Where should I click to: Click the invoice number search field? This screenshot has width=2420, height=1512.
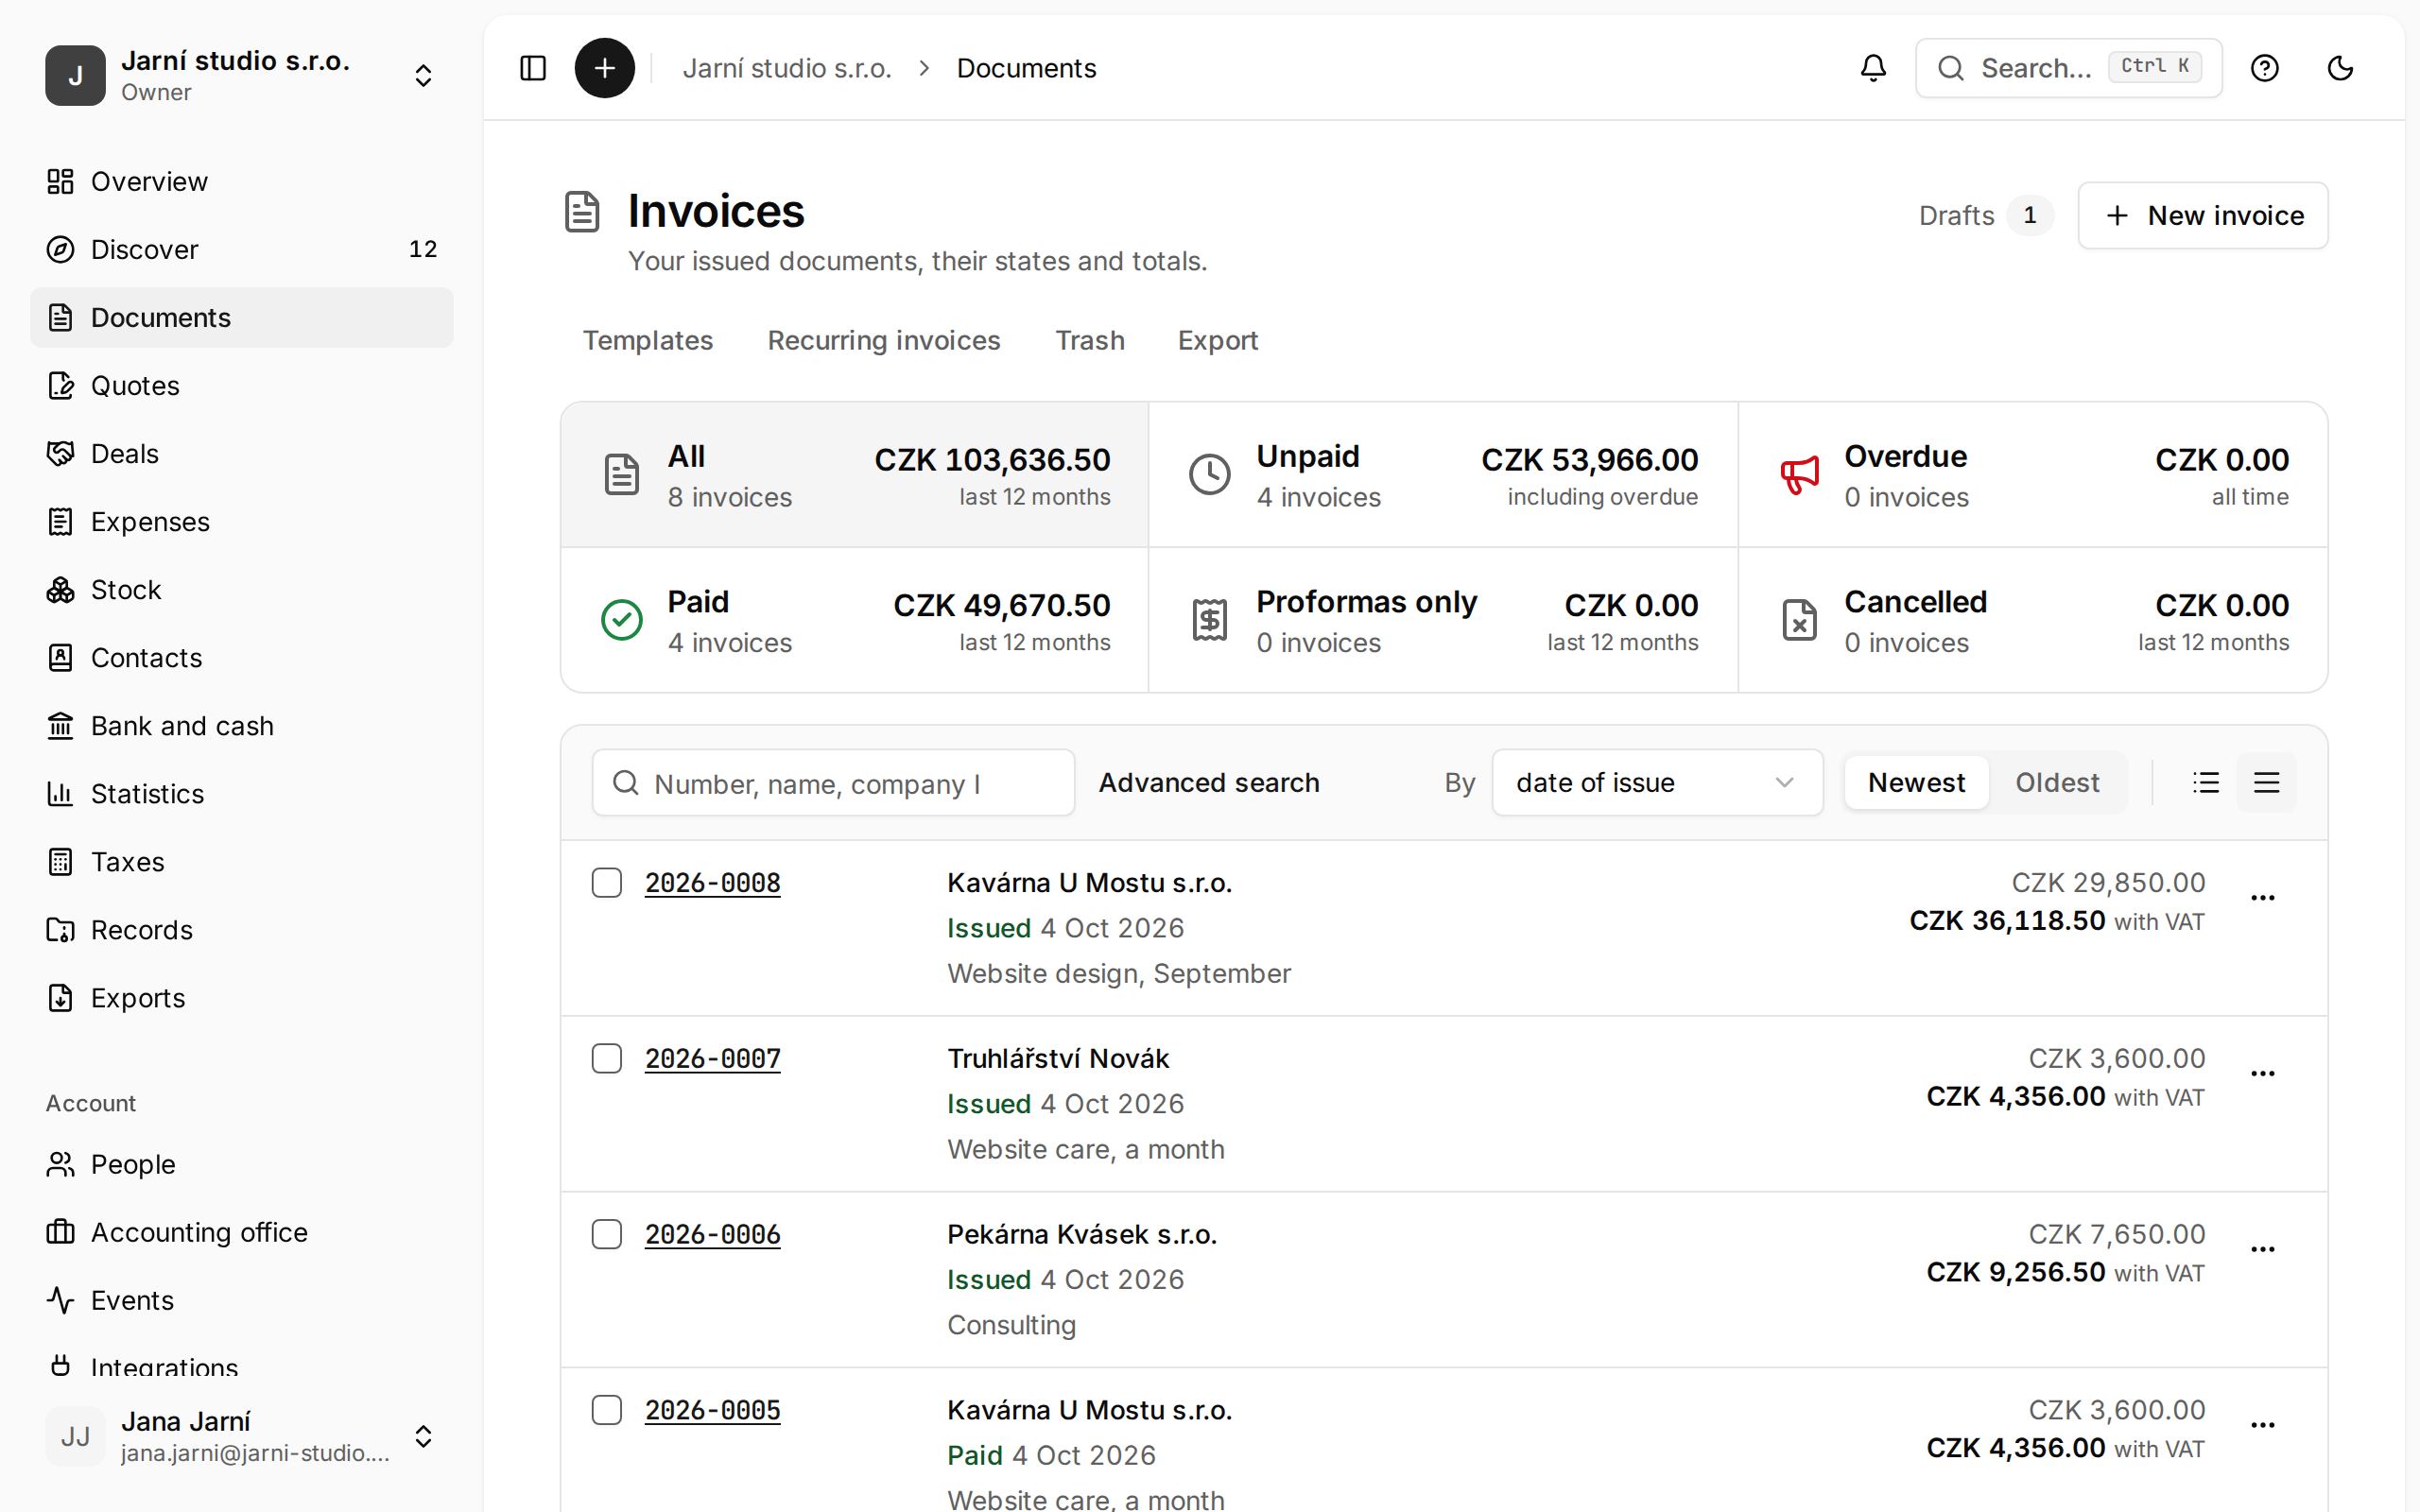(x=833, y=783)
